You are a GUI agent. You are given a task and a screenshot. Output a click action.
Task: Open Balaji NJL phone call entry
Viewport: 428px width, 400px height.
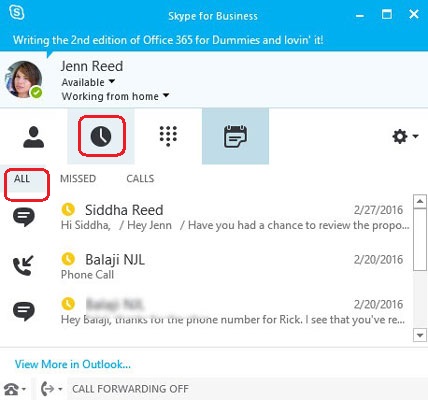207,266
